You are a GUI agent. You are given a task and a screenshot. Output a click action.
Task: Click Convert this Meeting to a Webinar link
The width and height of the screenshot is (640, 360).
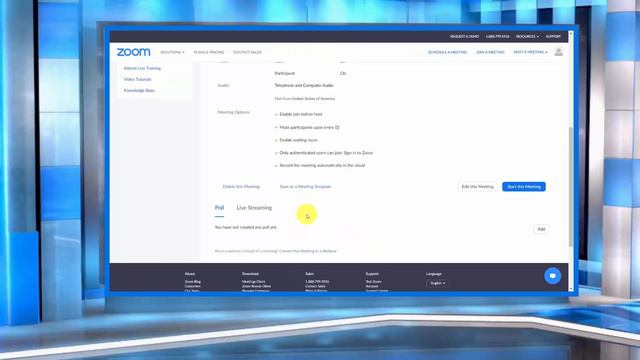click(308, 251)
